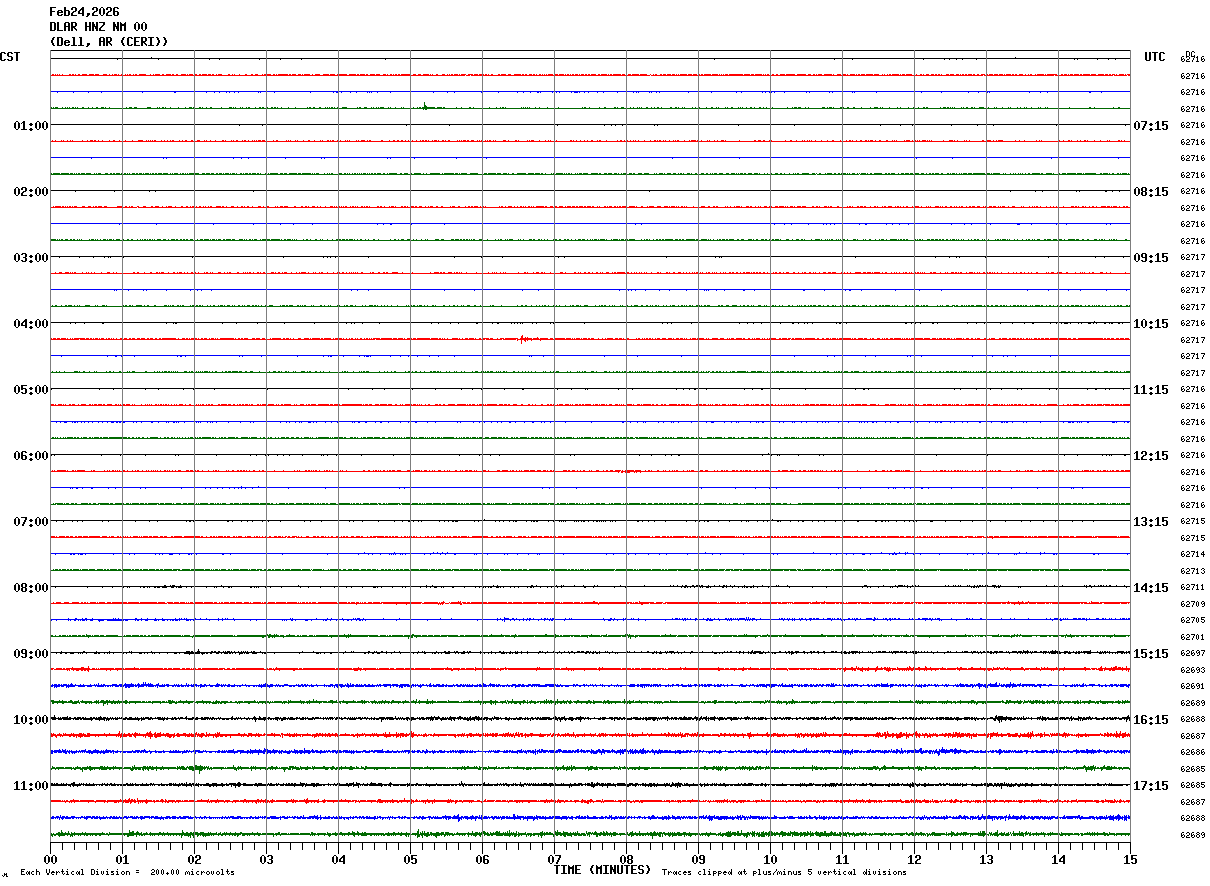Click the DC offset value 62697
This screenshot has width=1210, height=886.
[1193, 653]
